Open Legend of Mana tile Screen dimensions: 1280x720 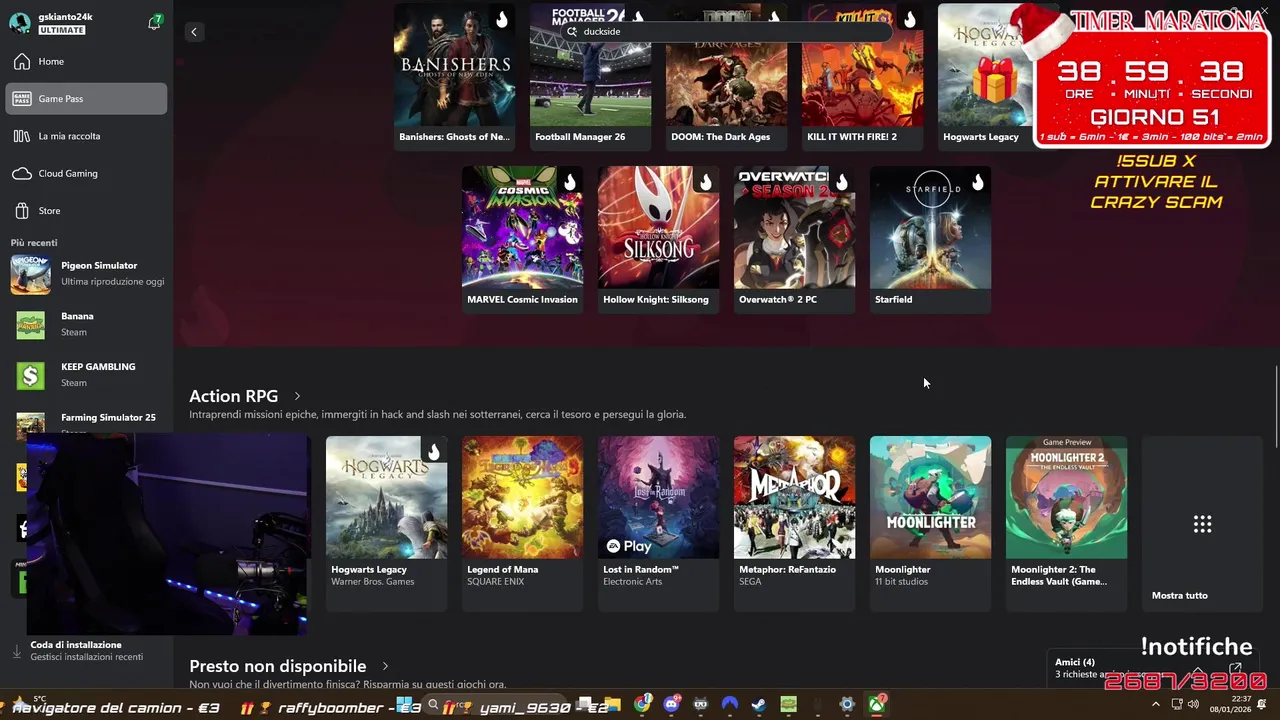coord(523,523)
